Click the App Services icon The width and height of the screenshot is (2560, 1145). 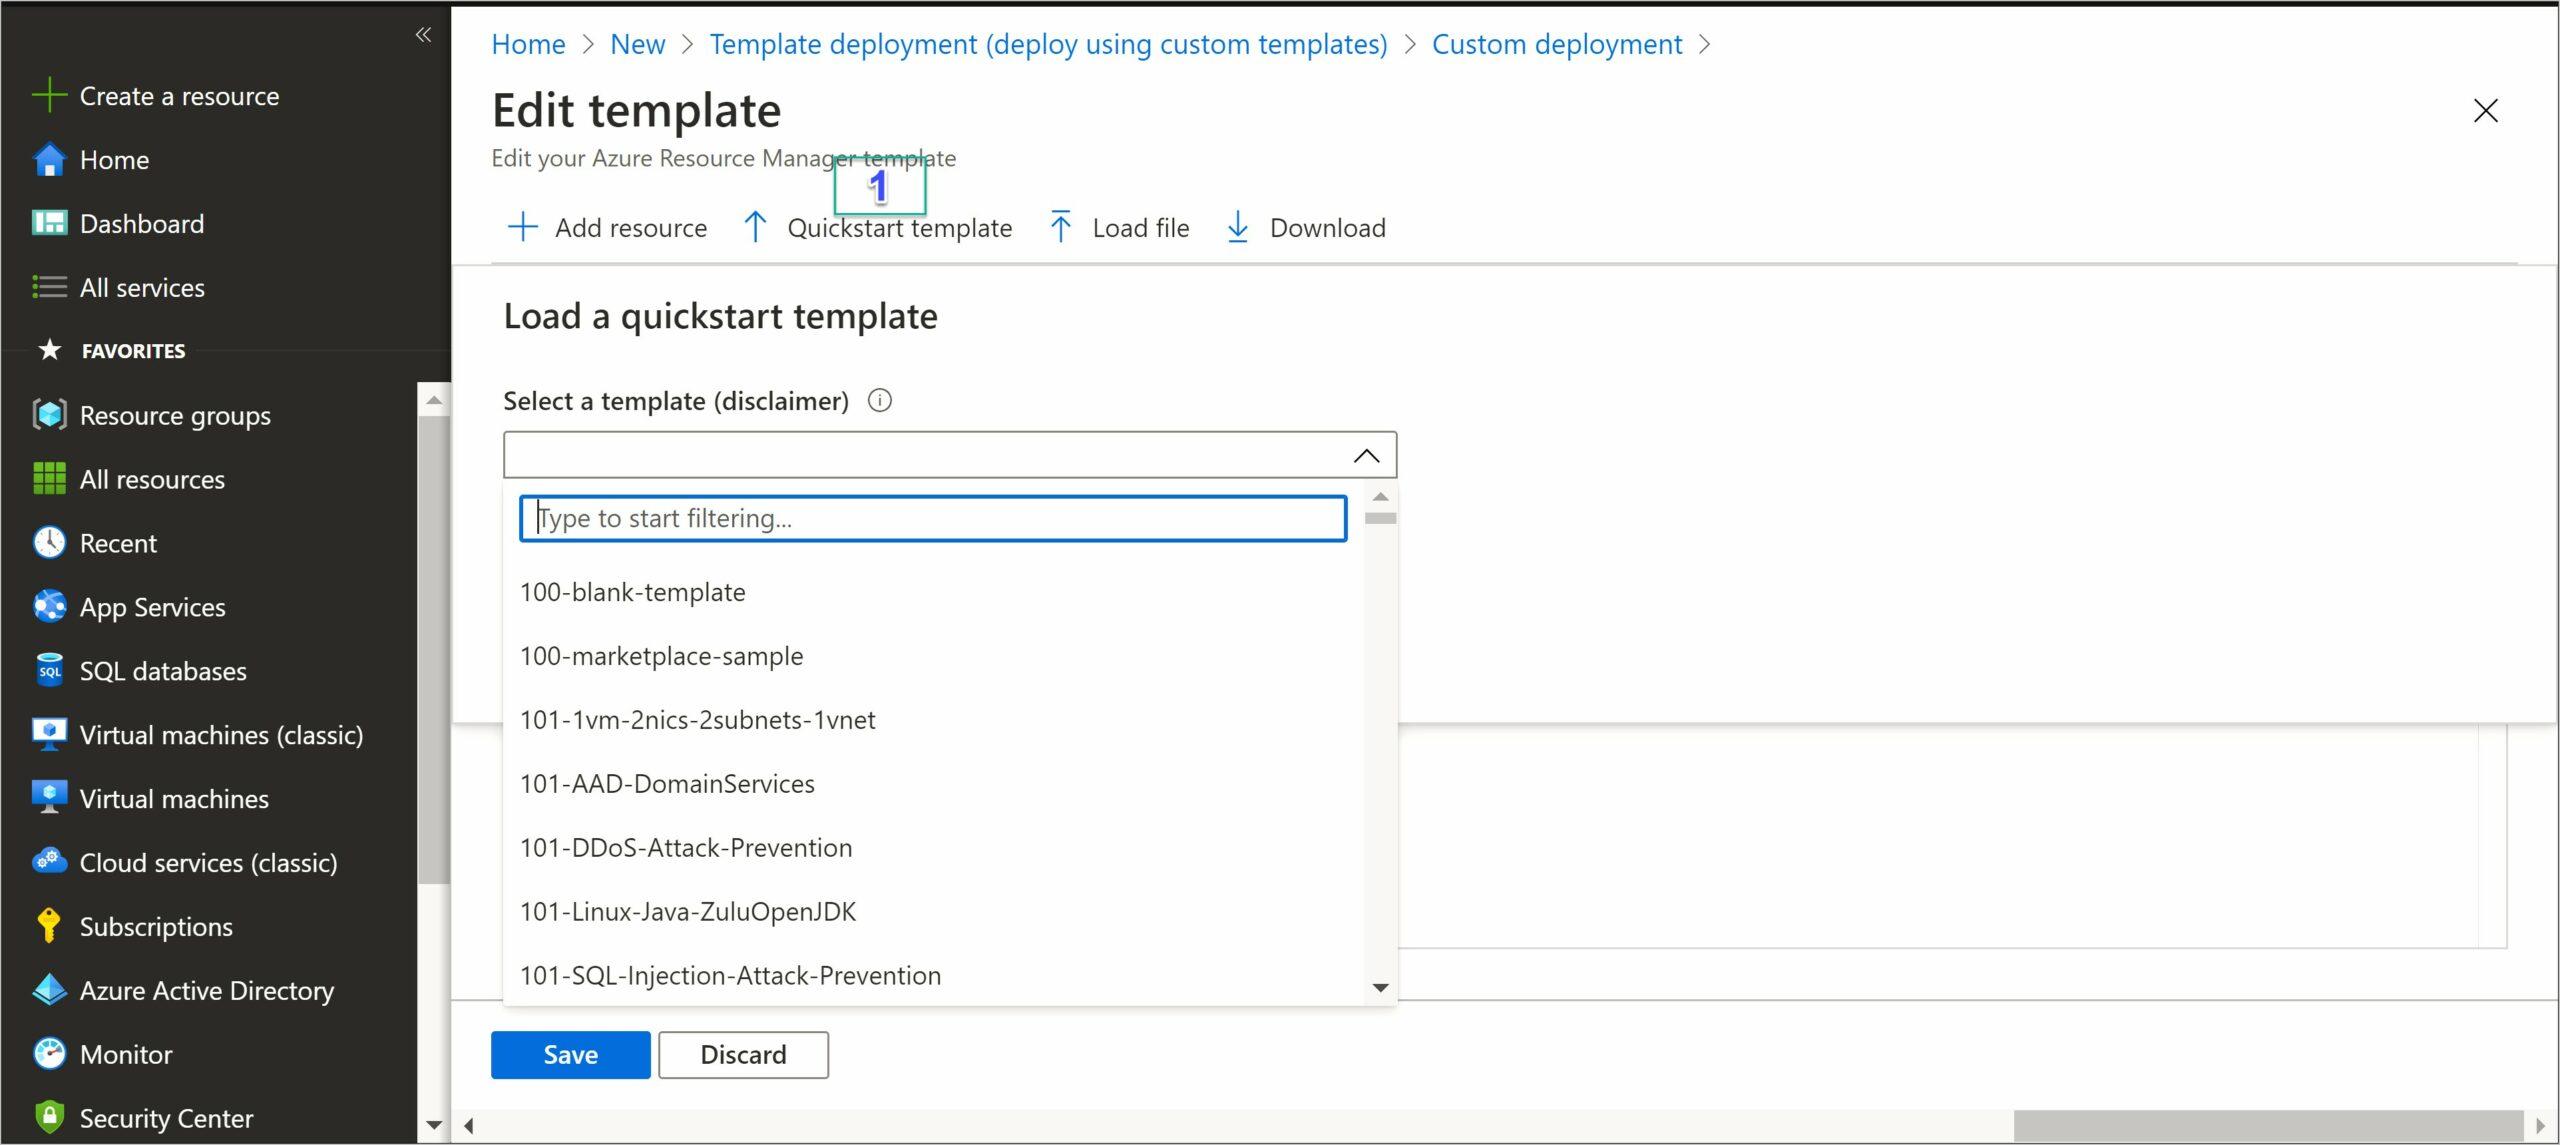tap(49, 607)
